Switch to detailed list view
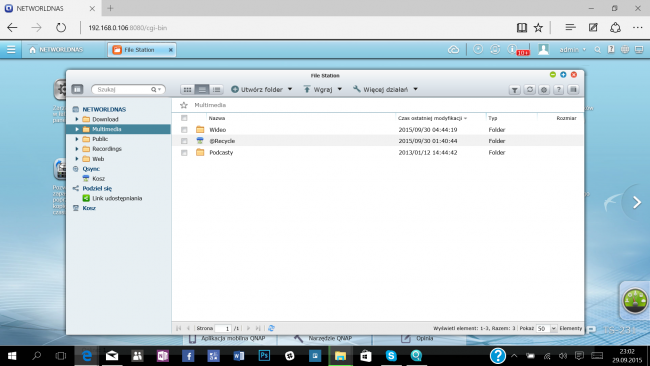Screen dimensions: 650x366 click(216, 90)
